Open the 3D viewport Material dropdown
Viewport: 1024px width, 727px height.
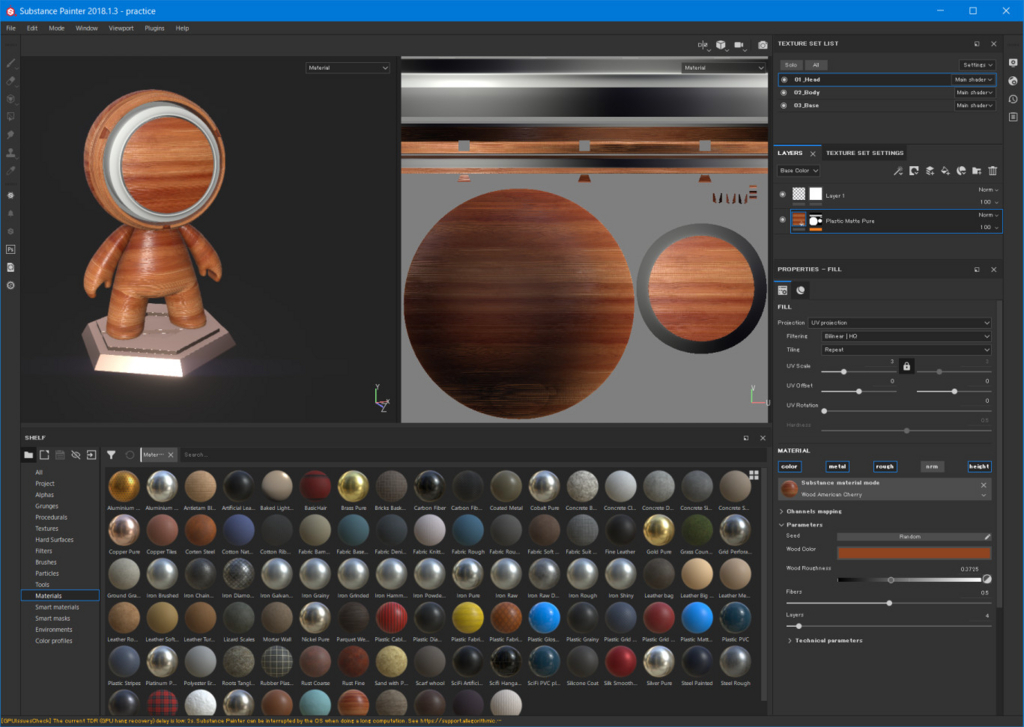tap(348, 68)
